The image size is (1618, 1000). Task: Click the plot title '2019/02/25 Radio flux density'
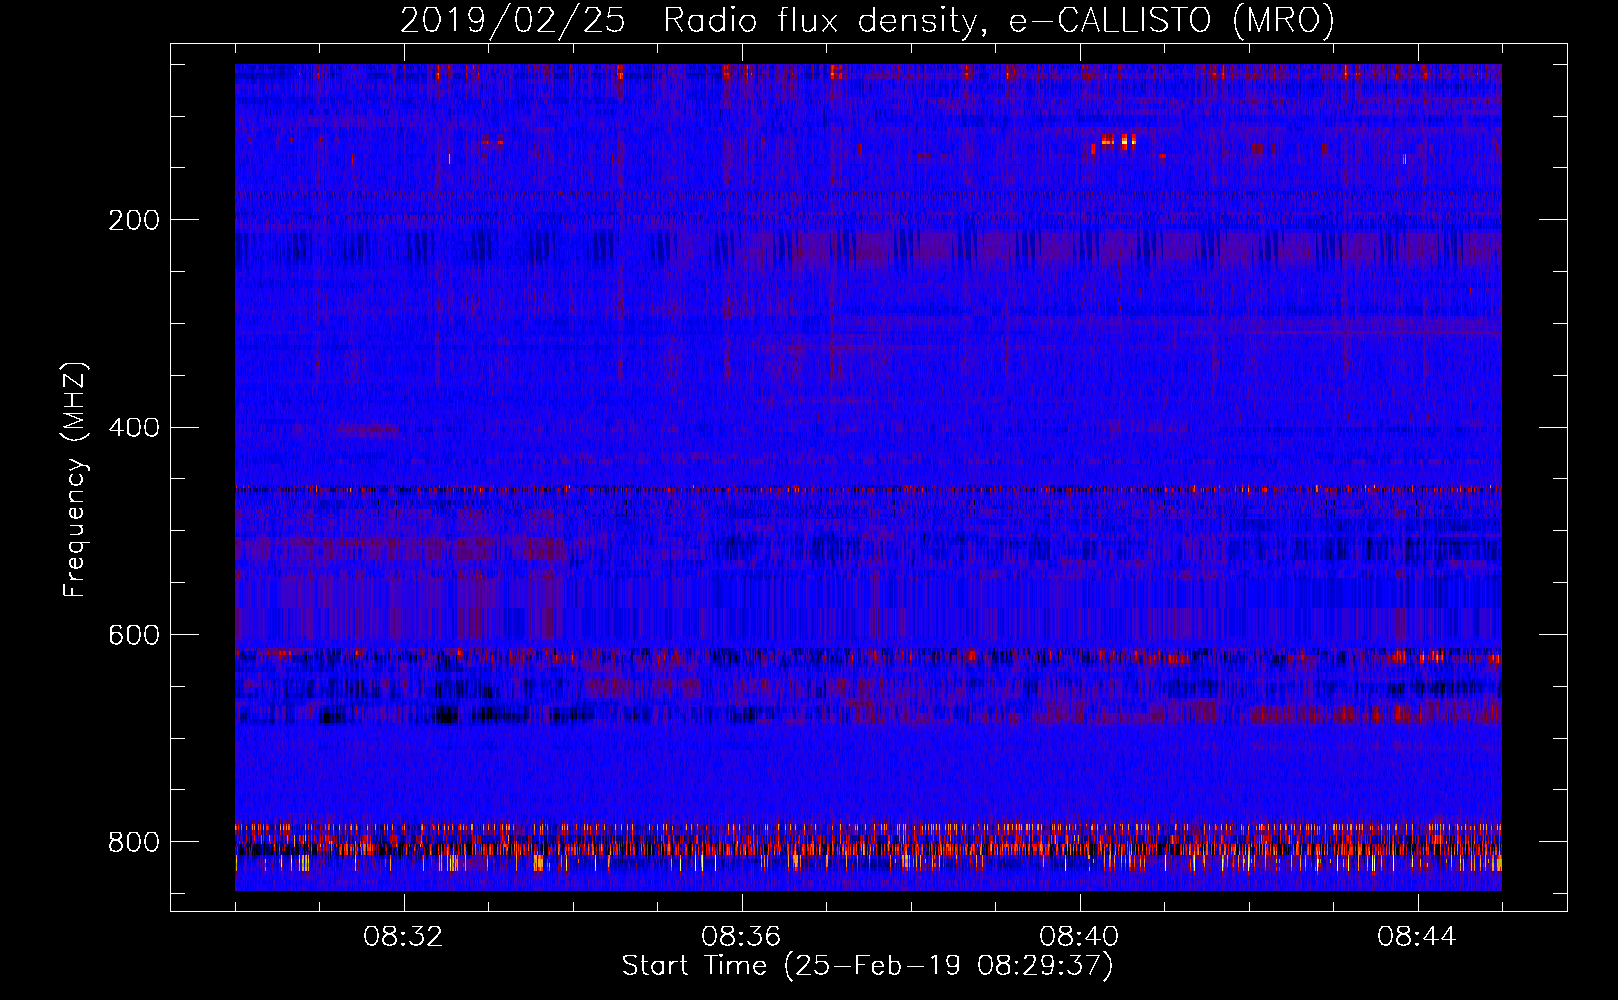coord(867,20)
